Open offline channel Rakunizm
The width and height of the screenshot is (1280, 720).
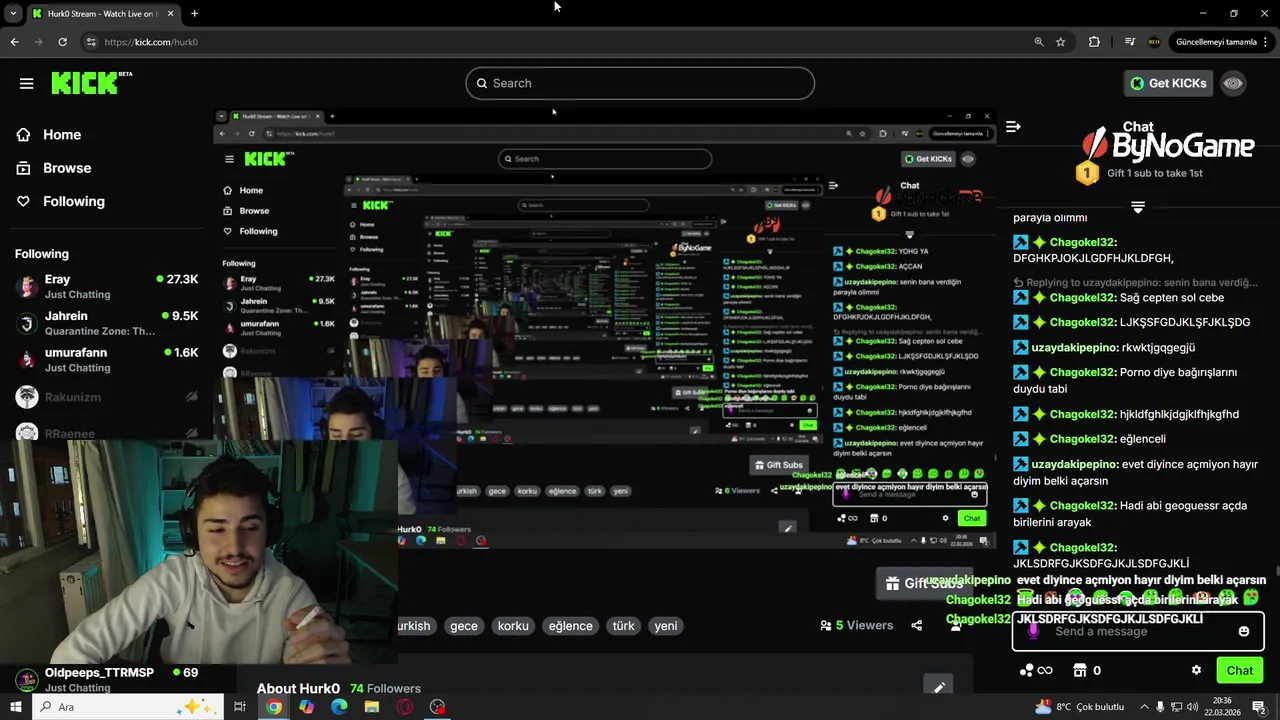pyautogui.click(x=106, y=397)
